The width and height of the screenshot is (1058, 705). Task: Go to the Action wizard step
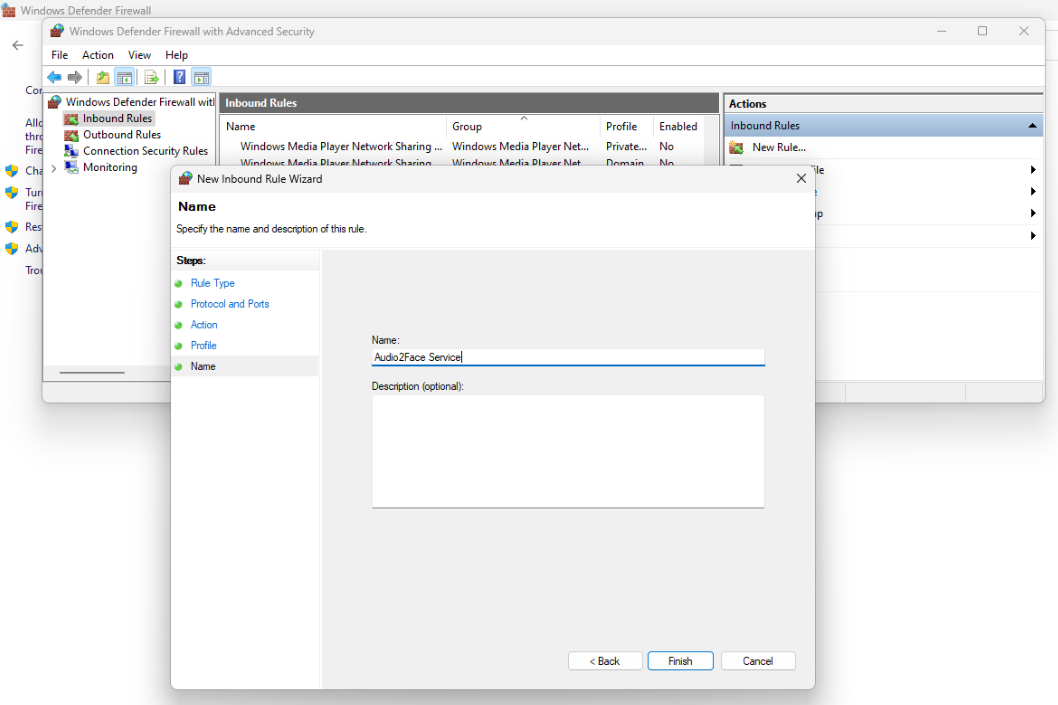204,325
